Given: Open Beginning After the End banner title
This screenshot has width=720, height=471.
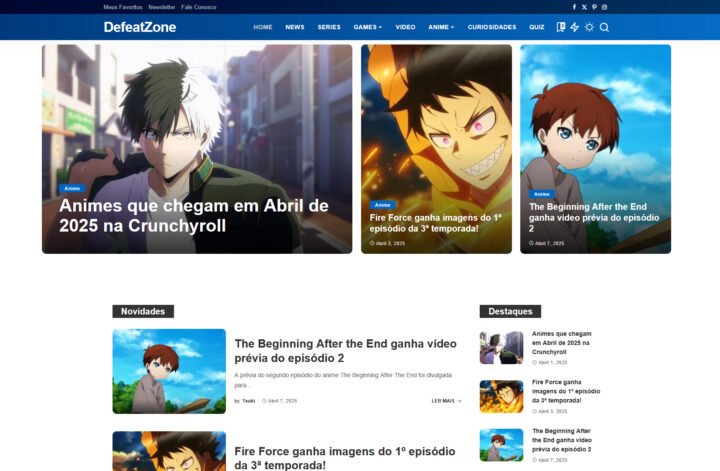Looking at the screenshot, I should 594,217.
